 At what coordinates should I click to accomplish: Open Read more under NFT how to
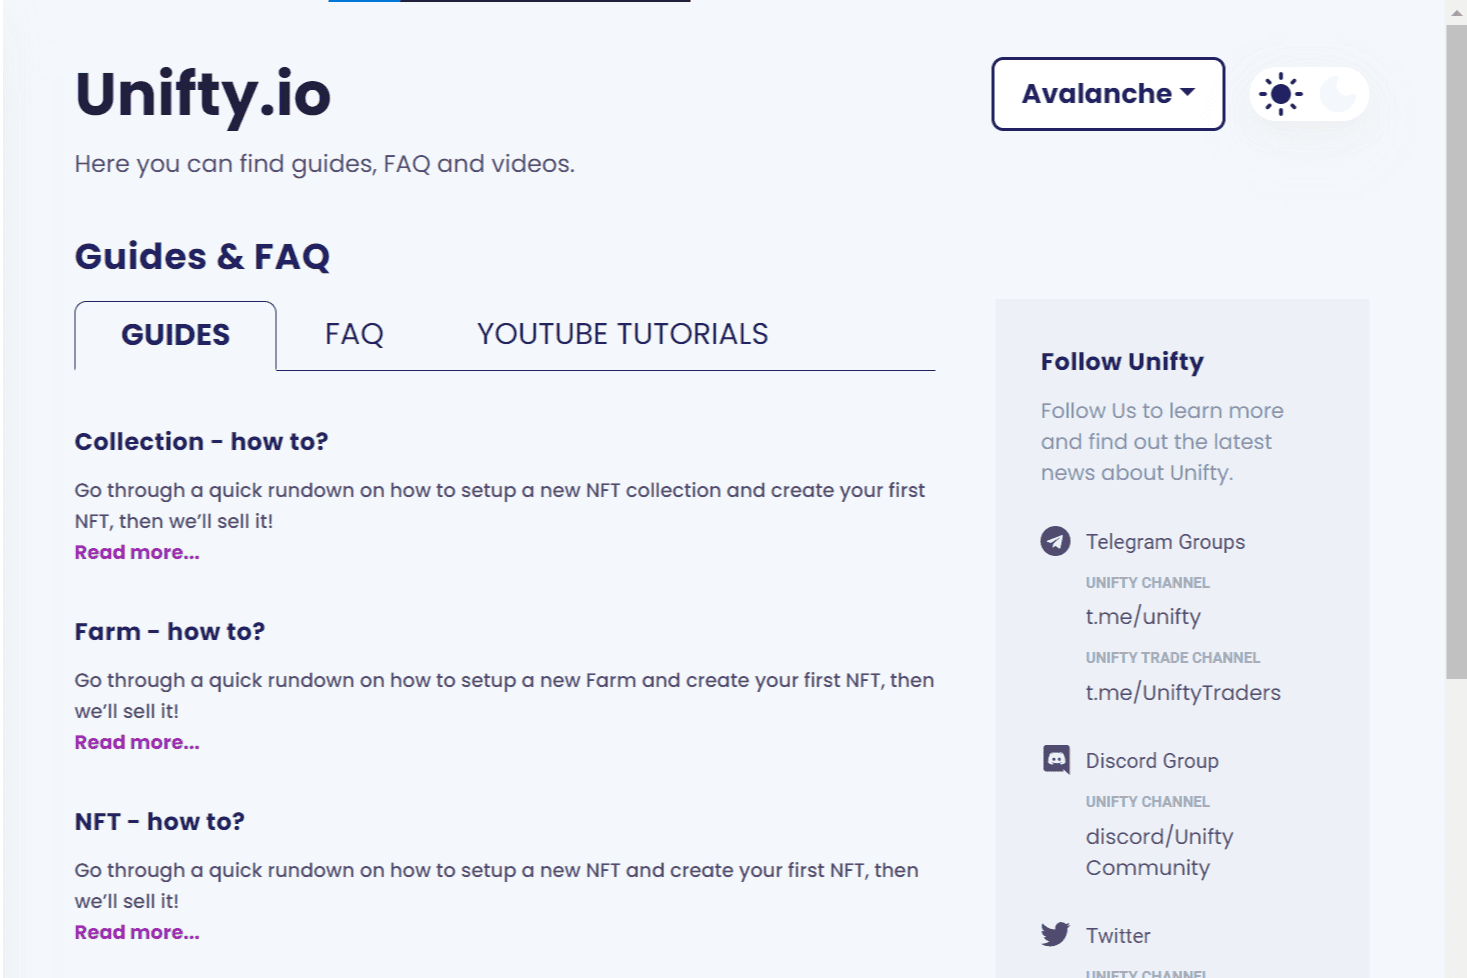(x=136, y=932)
